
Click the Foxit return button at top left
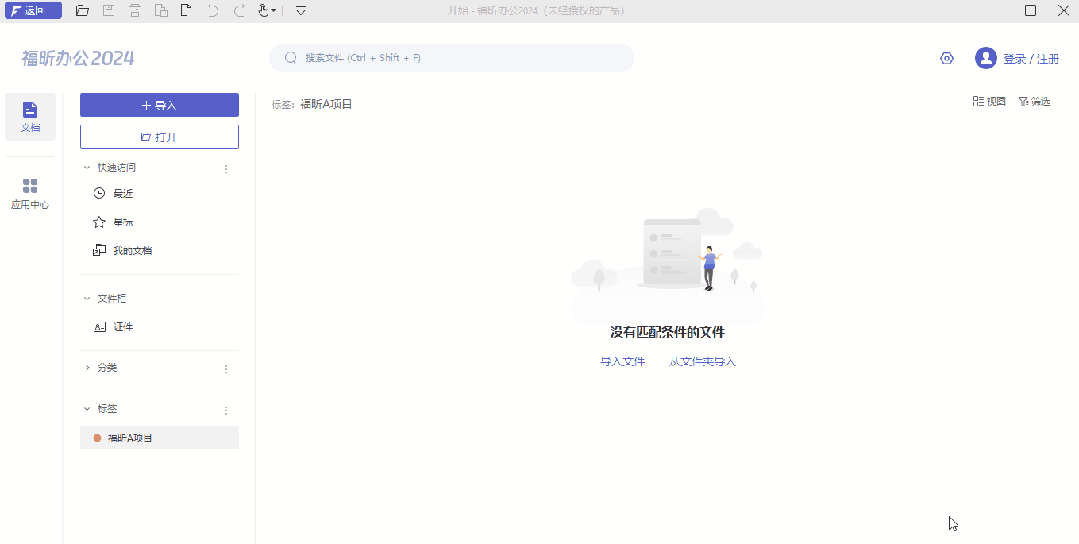32,10
